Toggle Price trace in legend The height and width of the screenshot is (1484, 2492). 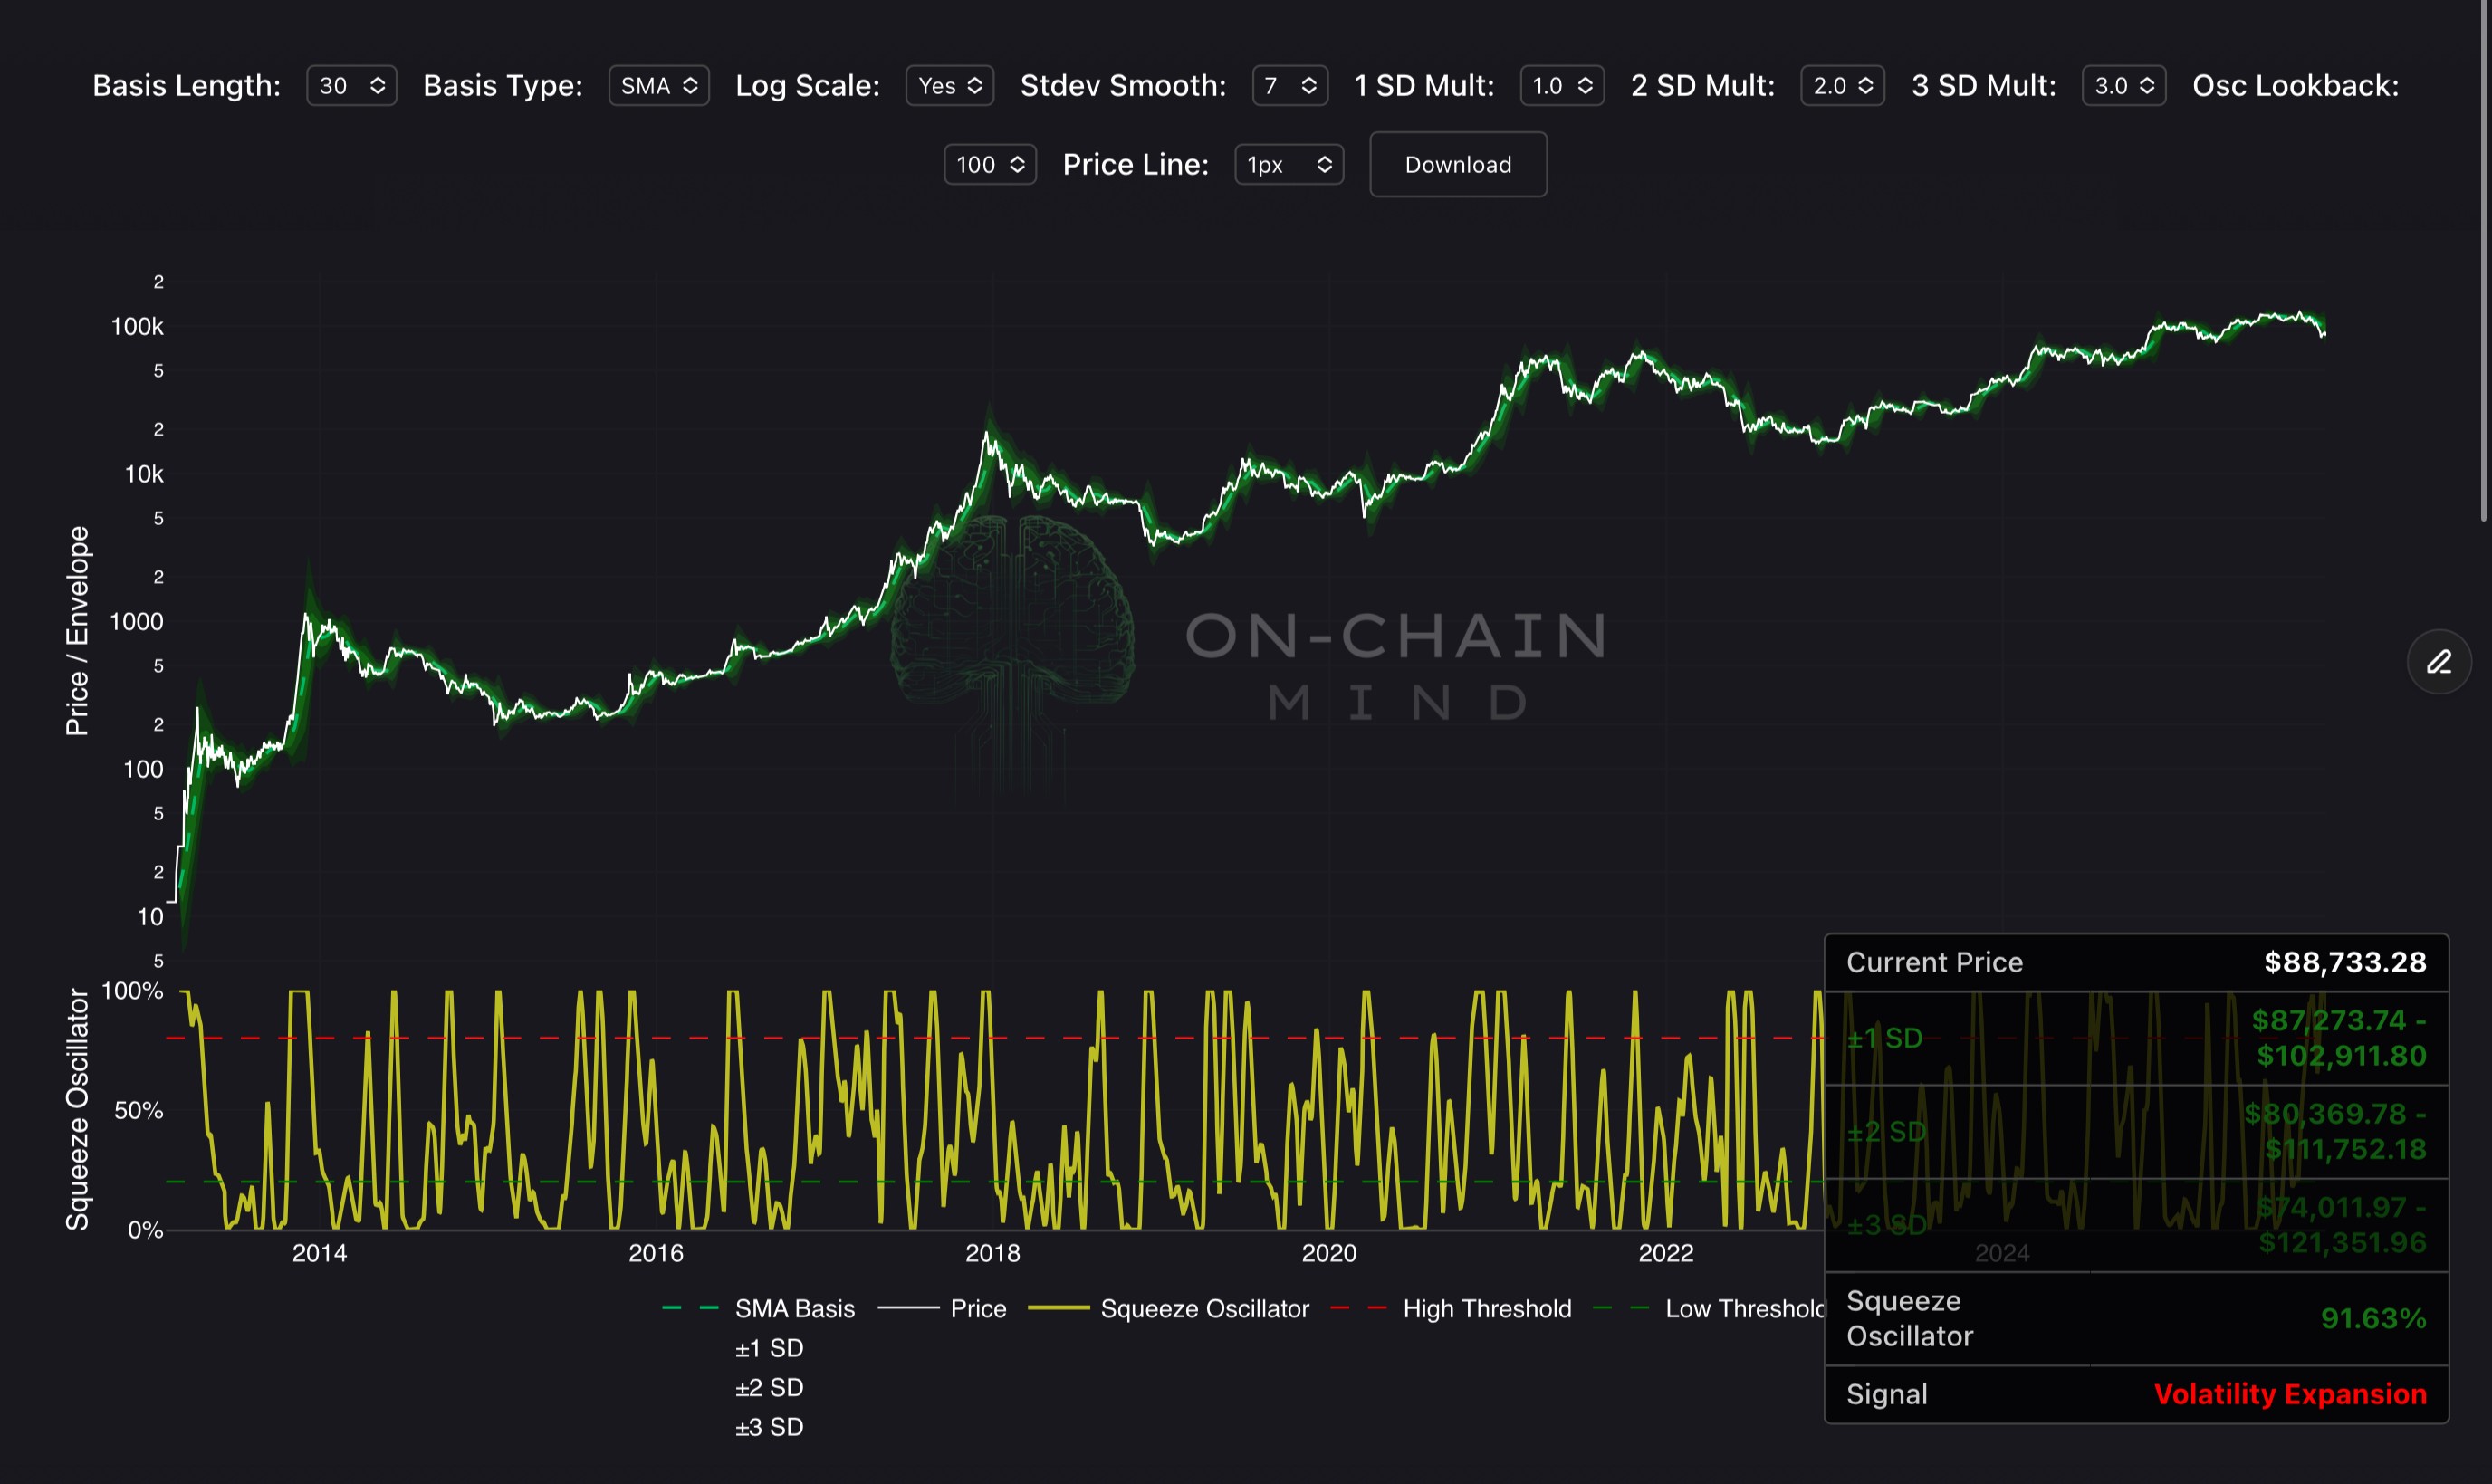(977, 1308)
